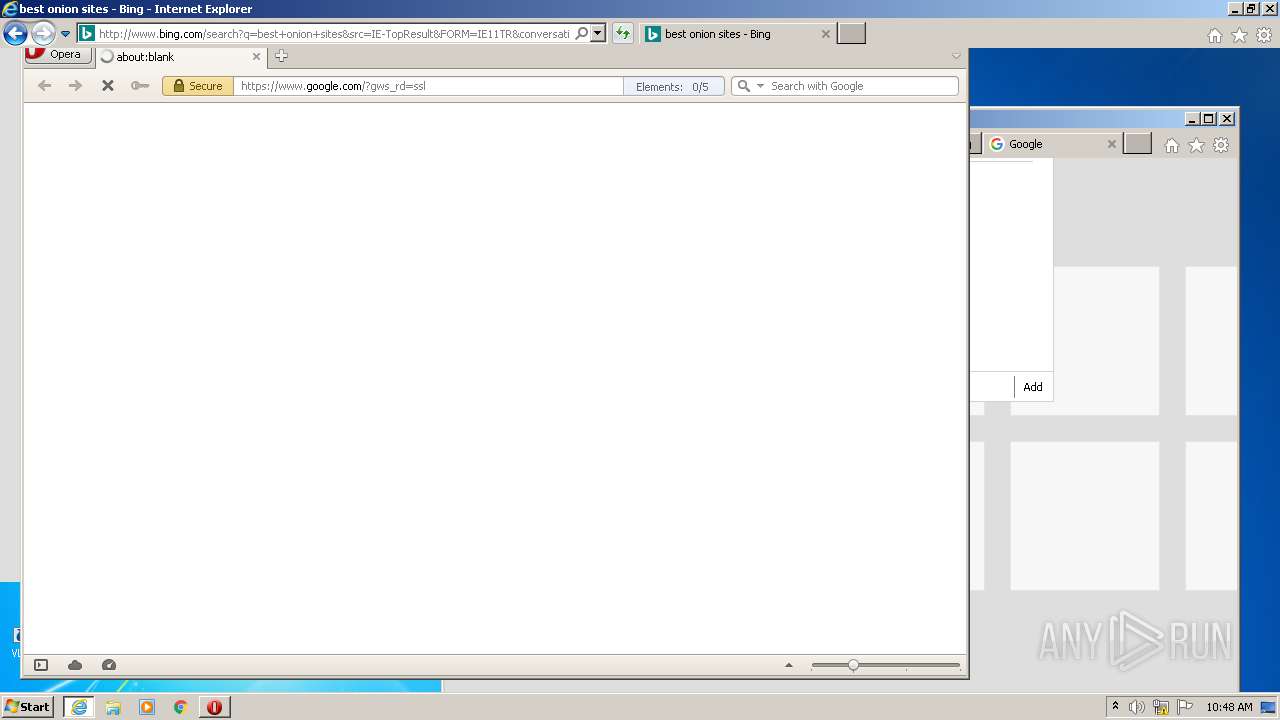Viewport: 1280px width, 720px height.
Task: Add a new Opera tab
Action: [x=281, y=56]
